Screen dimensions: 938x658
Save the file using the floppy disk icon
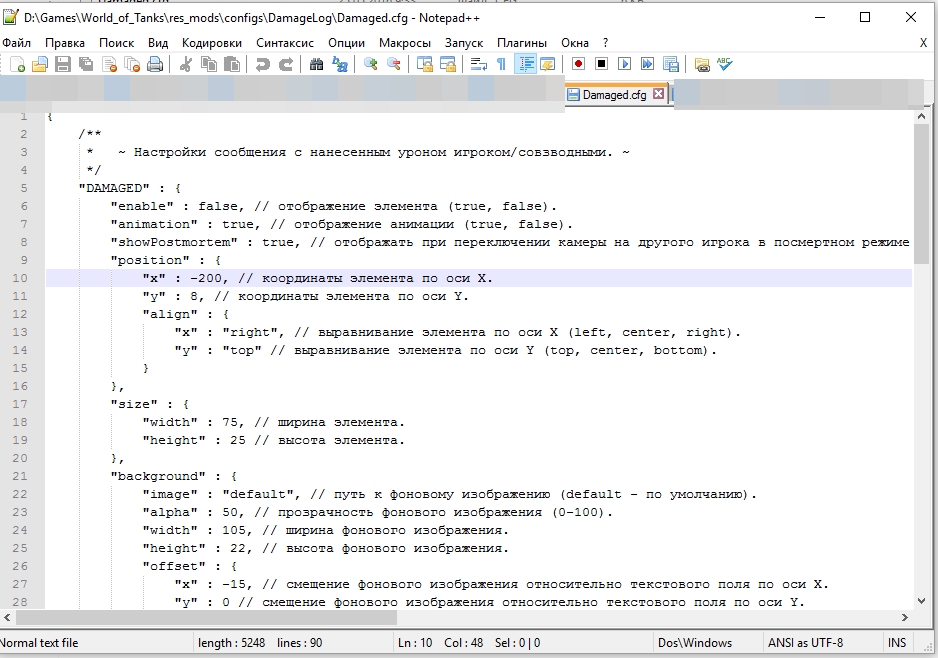(x=63, y=64)
